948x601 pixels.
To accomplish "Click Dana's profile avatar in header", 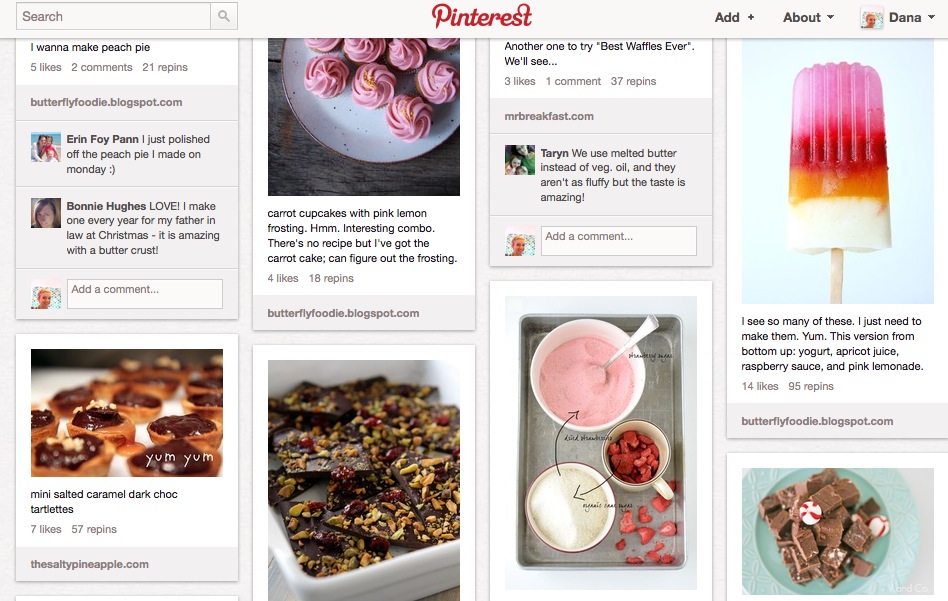I will 872,18.
